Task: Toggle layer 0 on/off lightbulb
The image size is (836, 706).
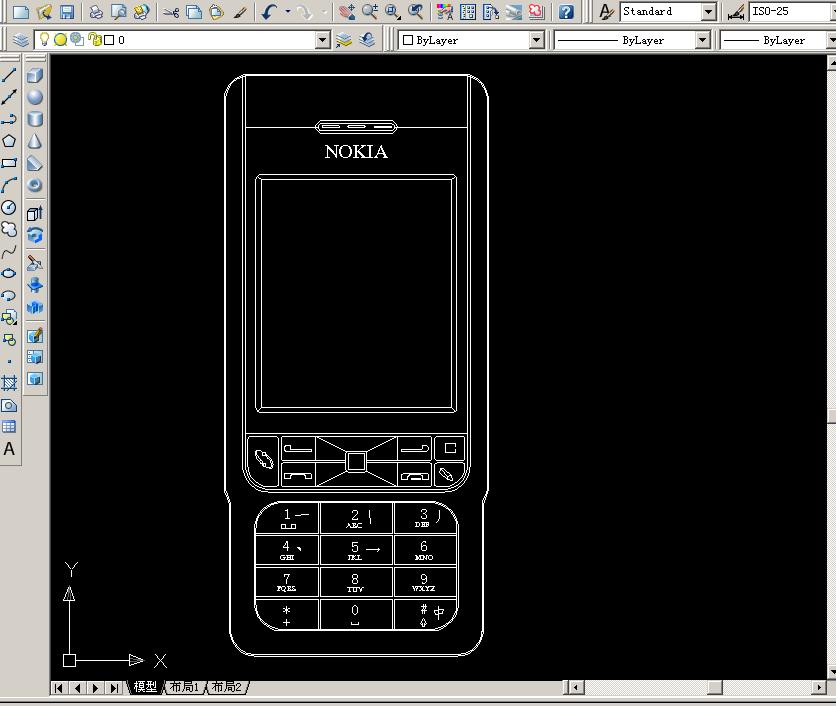Action: pyautogui.click(x=44, y=39)
